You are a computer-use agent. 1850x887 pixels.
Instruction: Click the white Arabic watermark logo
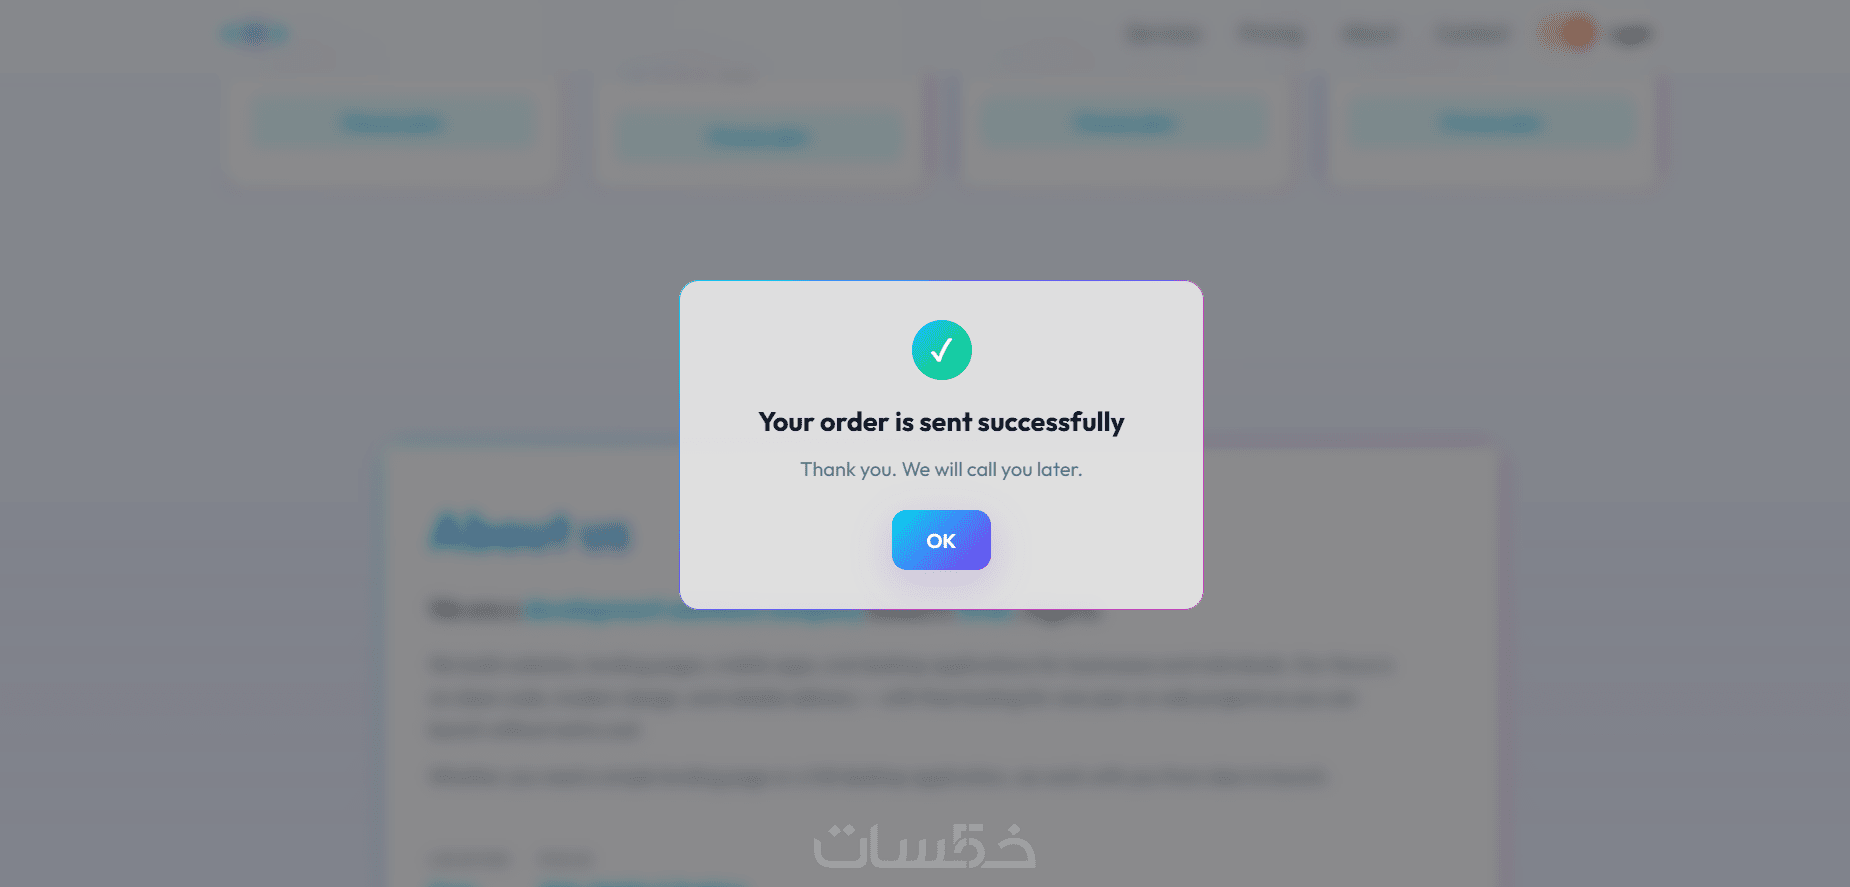[924, 847]
